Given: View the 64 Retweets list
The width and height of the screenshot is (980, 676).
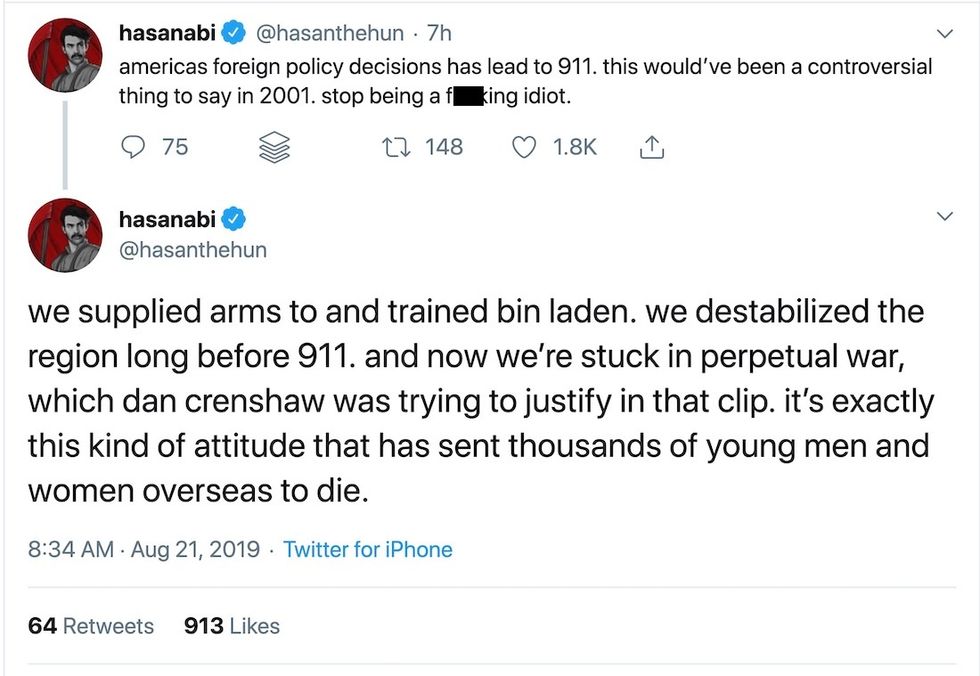Looking at the screenshot, I should [x=91, y=626].
